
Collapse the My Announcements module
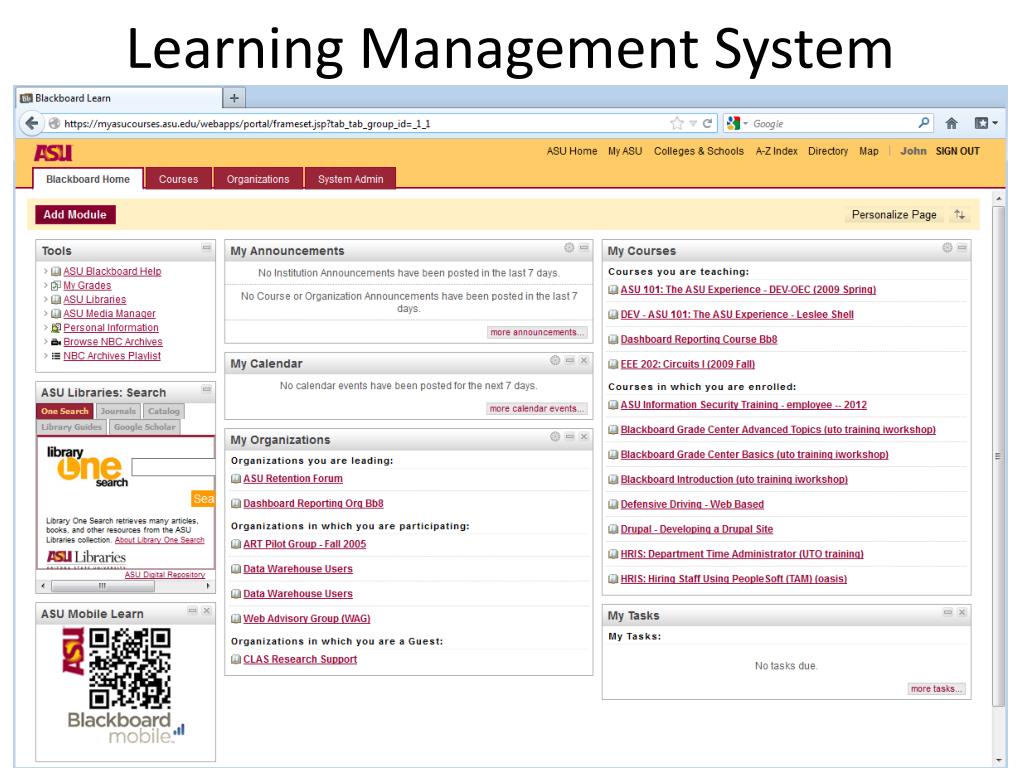pos(584,248)
